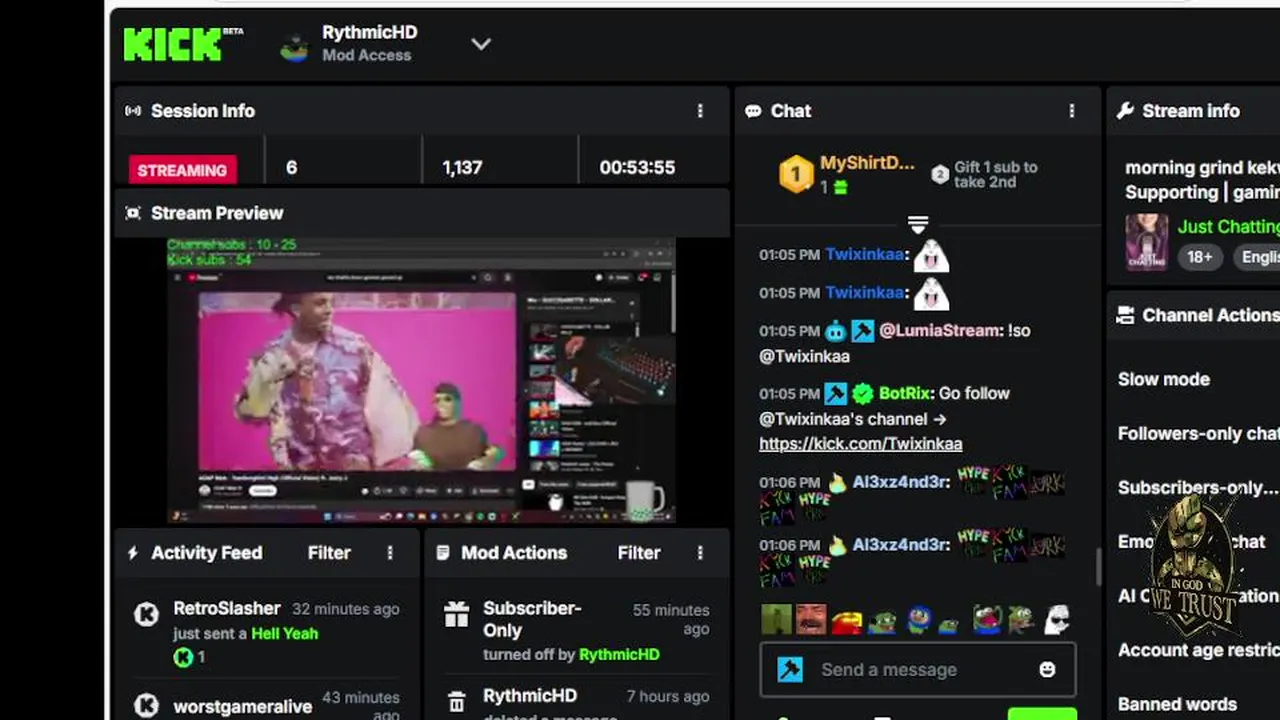
Task: Click the green Chat send button
Action: pyautogui.click(x=1042, y=714)
